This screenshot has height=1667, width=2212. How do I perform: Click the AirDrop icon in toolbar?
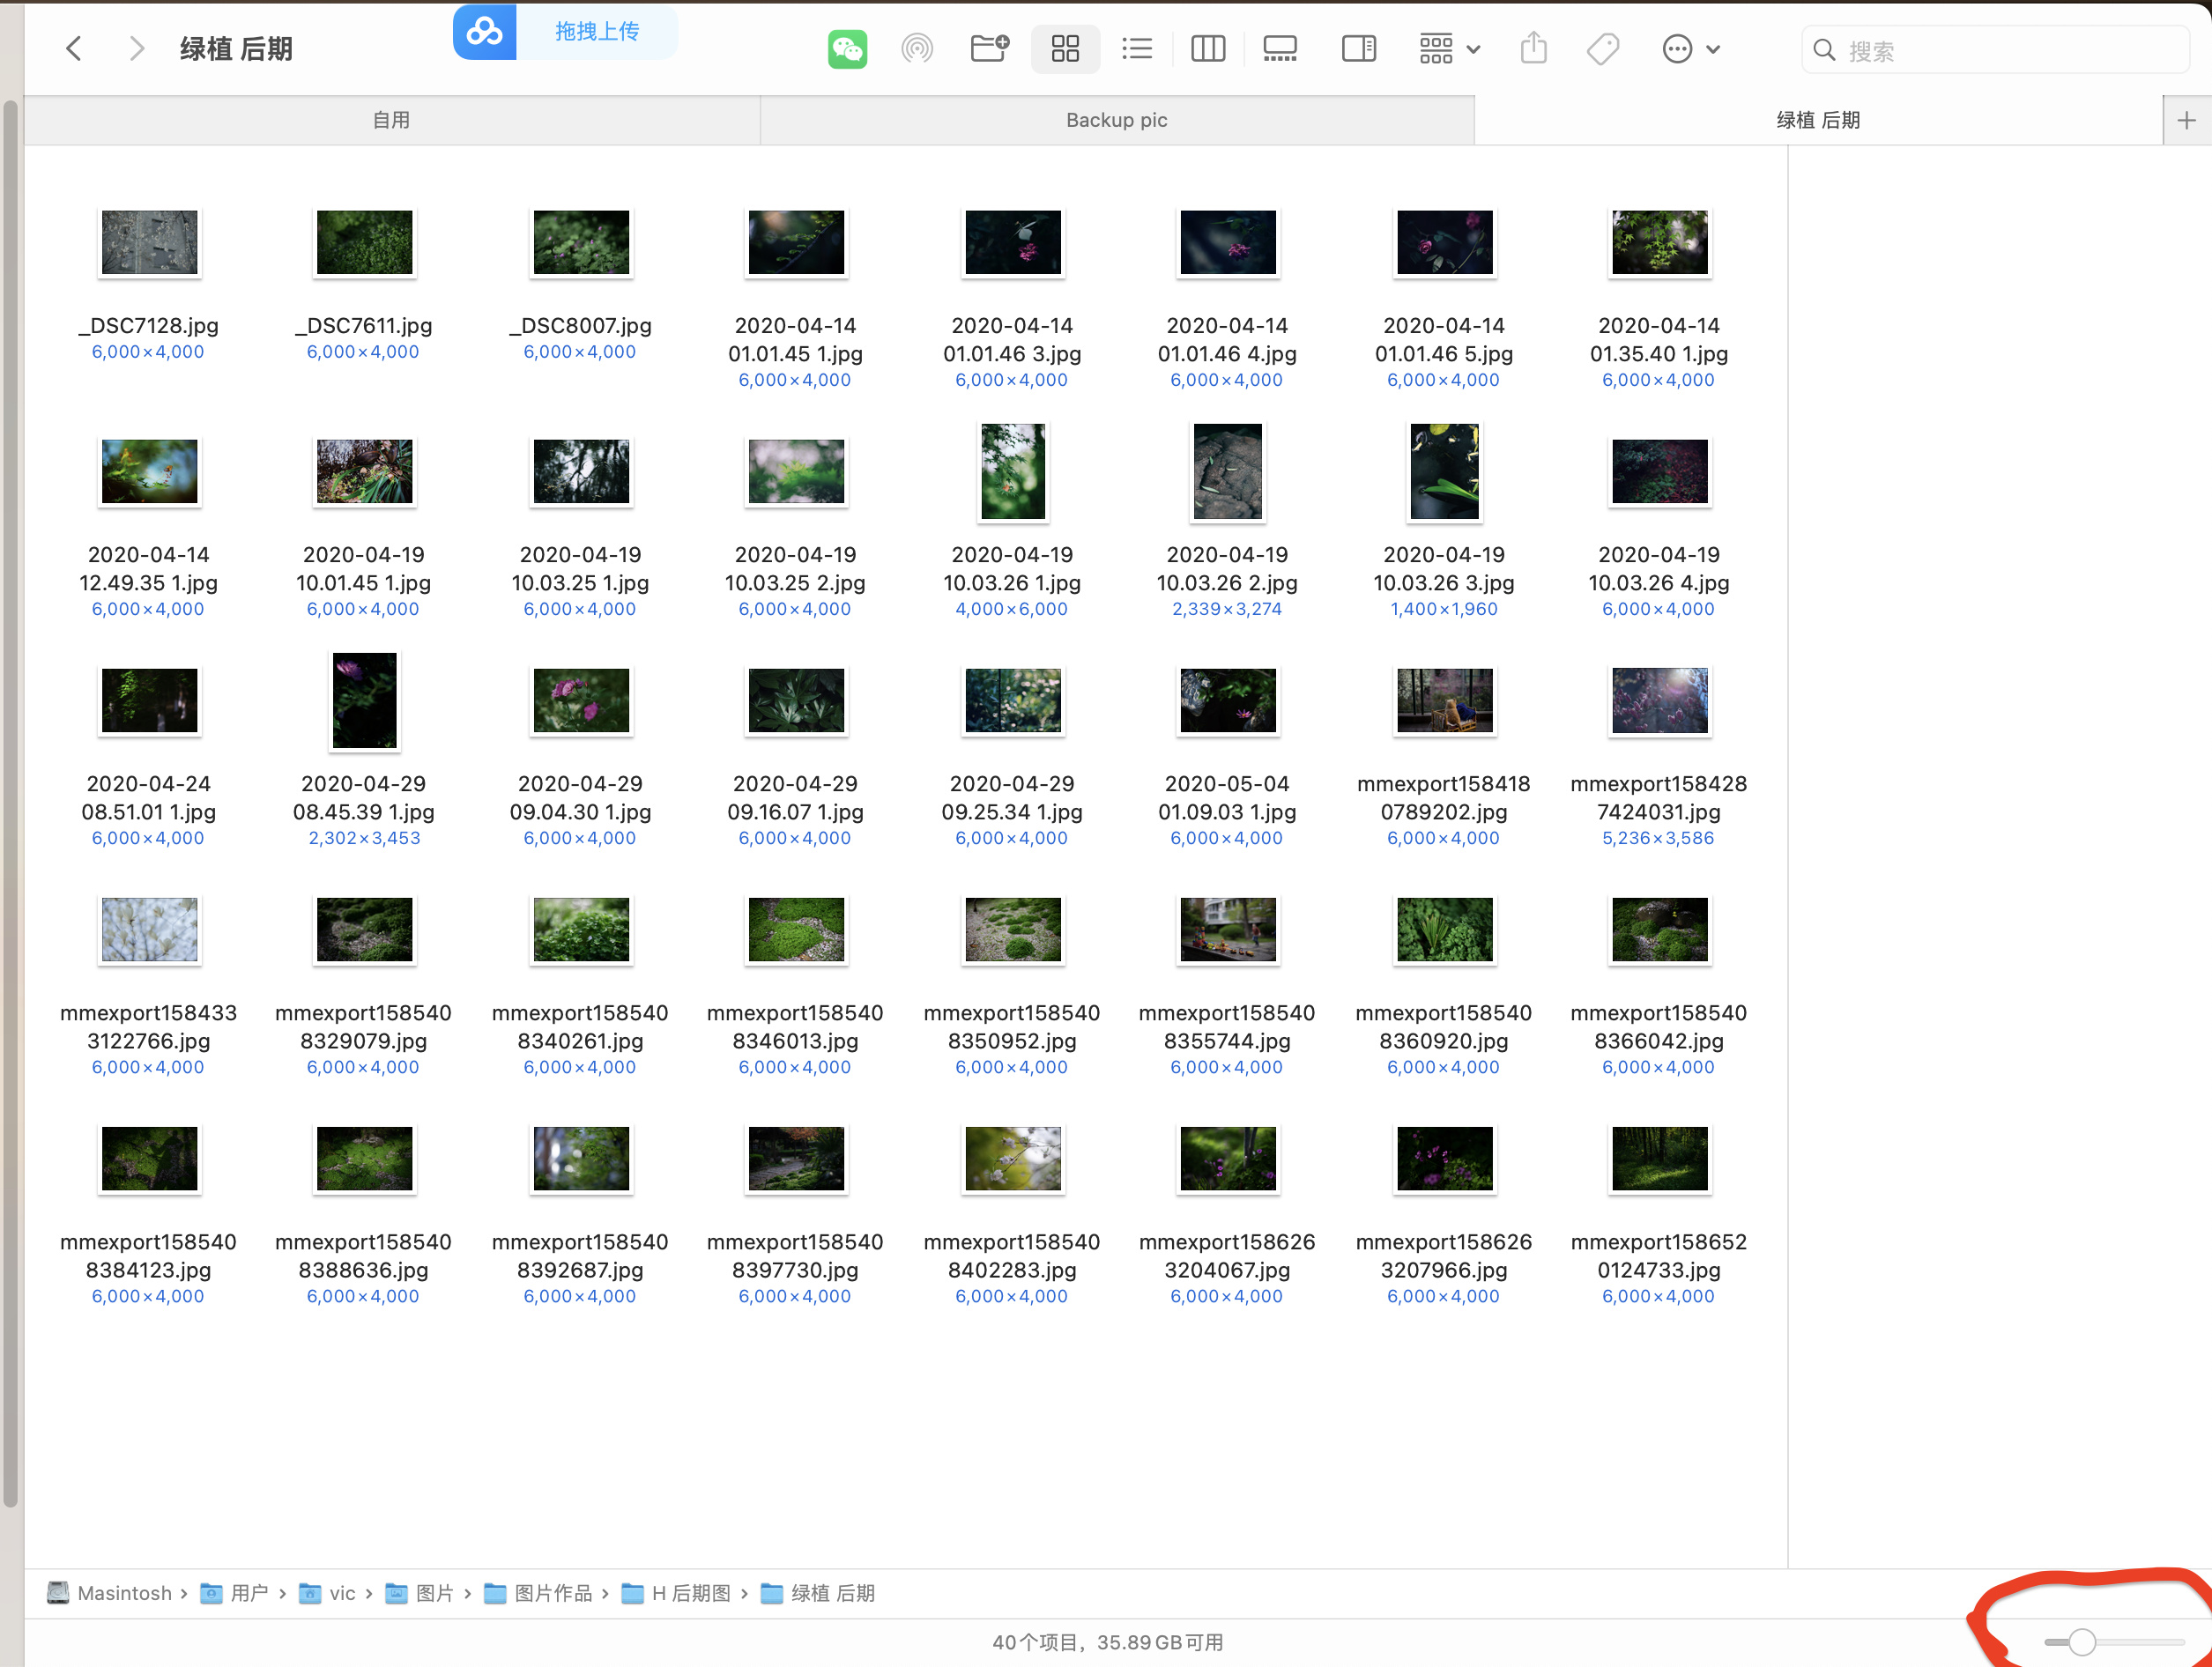(x=916, y=49)
